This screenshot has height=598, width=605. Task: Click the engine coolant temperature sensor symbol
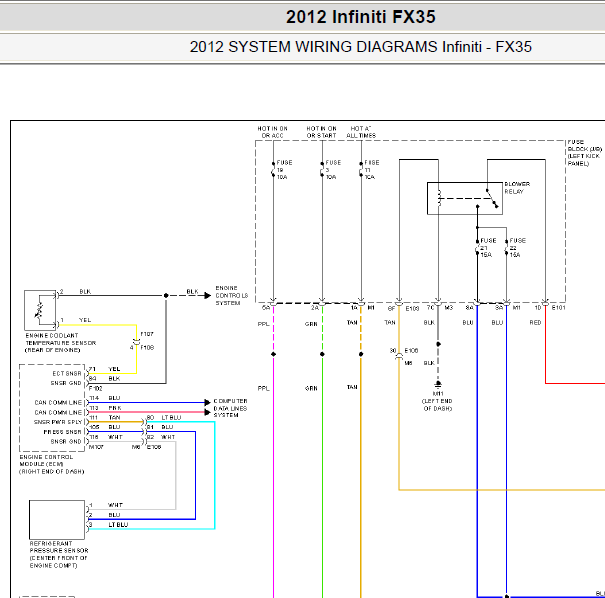pyautogui.click(x=40, y=310)
